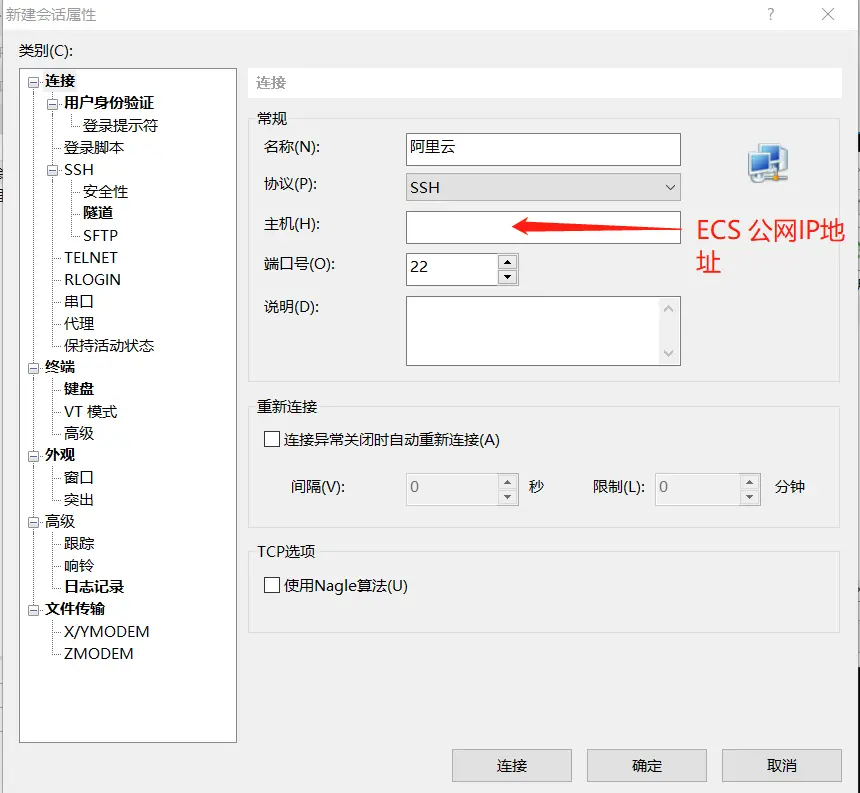
Task: Click the session computer icon
Action: pos(768,163)
